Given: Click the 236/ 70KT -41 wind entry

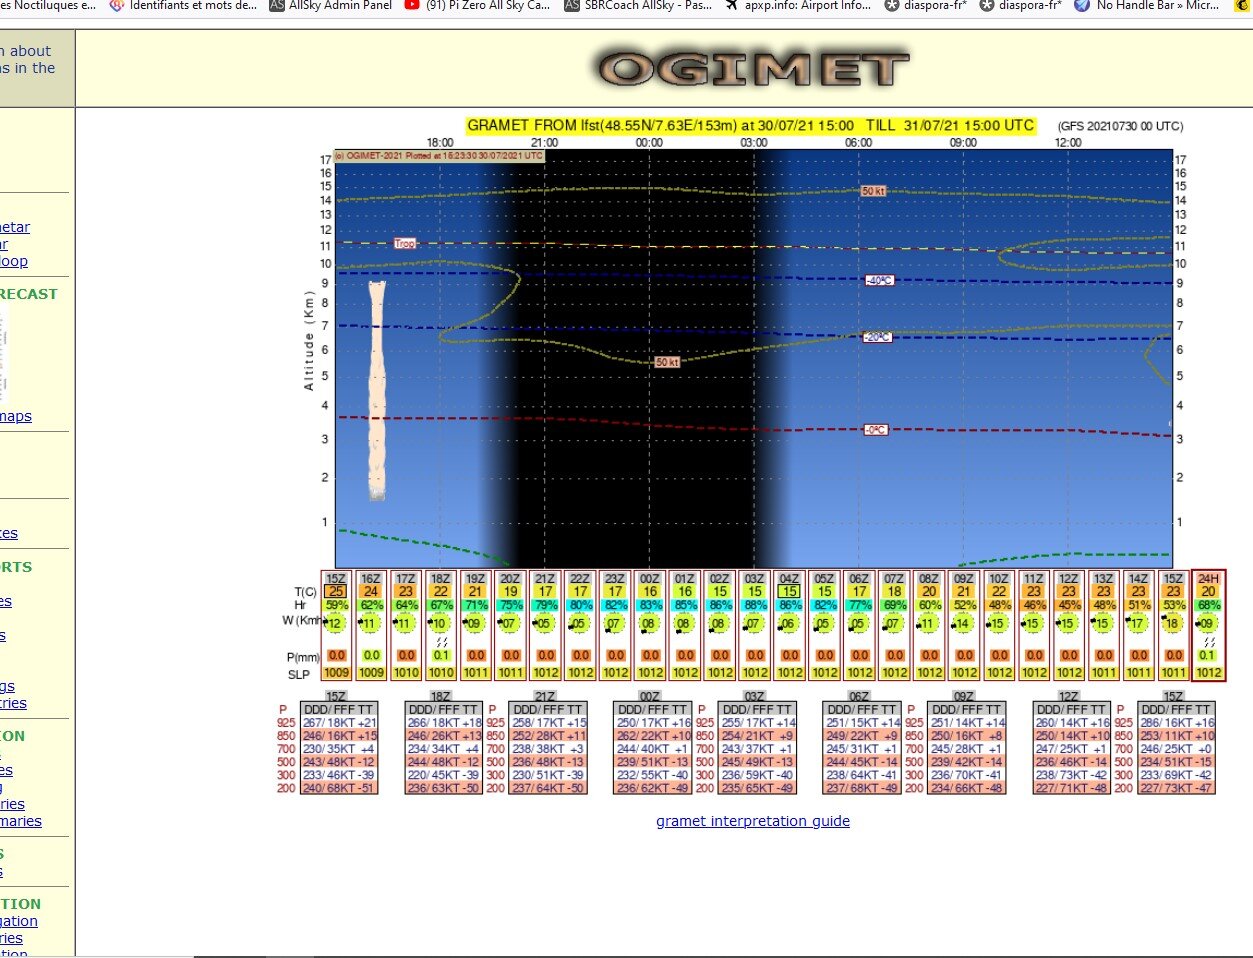Looking at the screenshot, I should [966, 775].
